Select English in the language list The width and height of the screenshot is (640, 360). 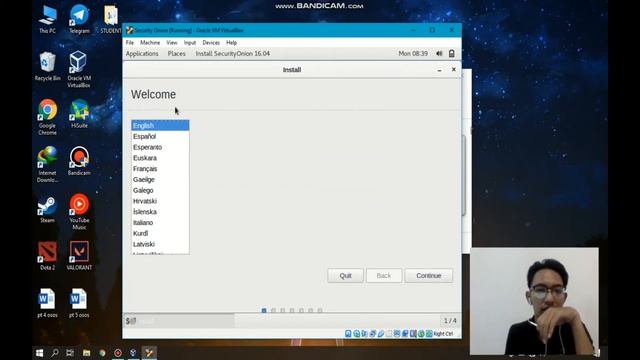(x=160, y=126)
